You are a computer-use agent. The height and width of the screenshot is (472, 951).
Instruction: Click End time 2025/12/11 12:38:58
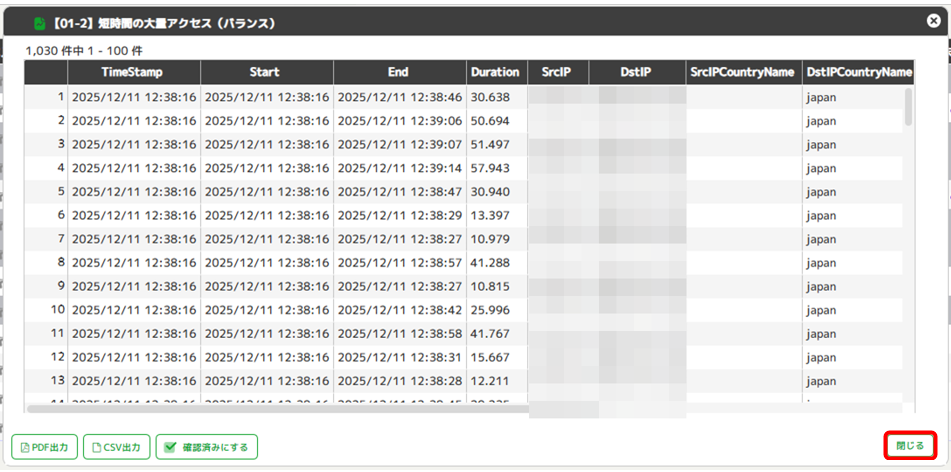tap(400, 334)
